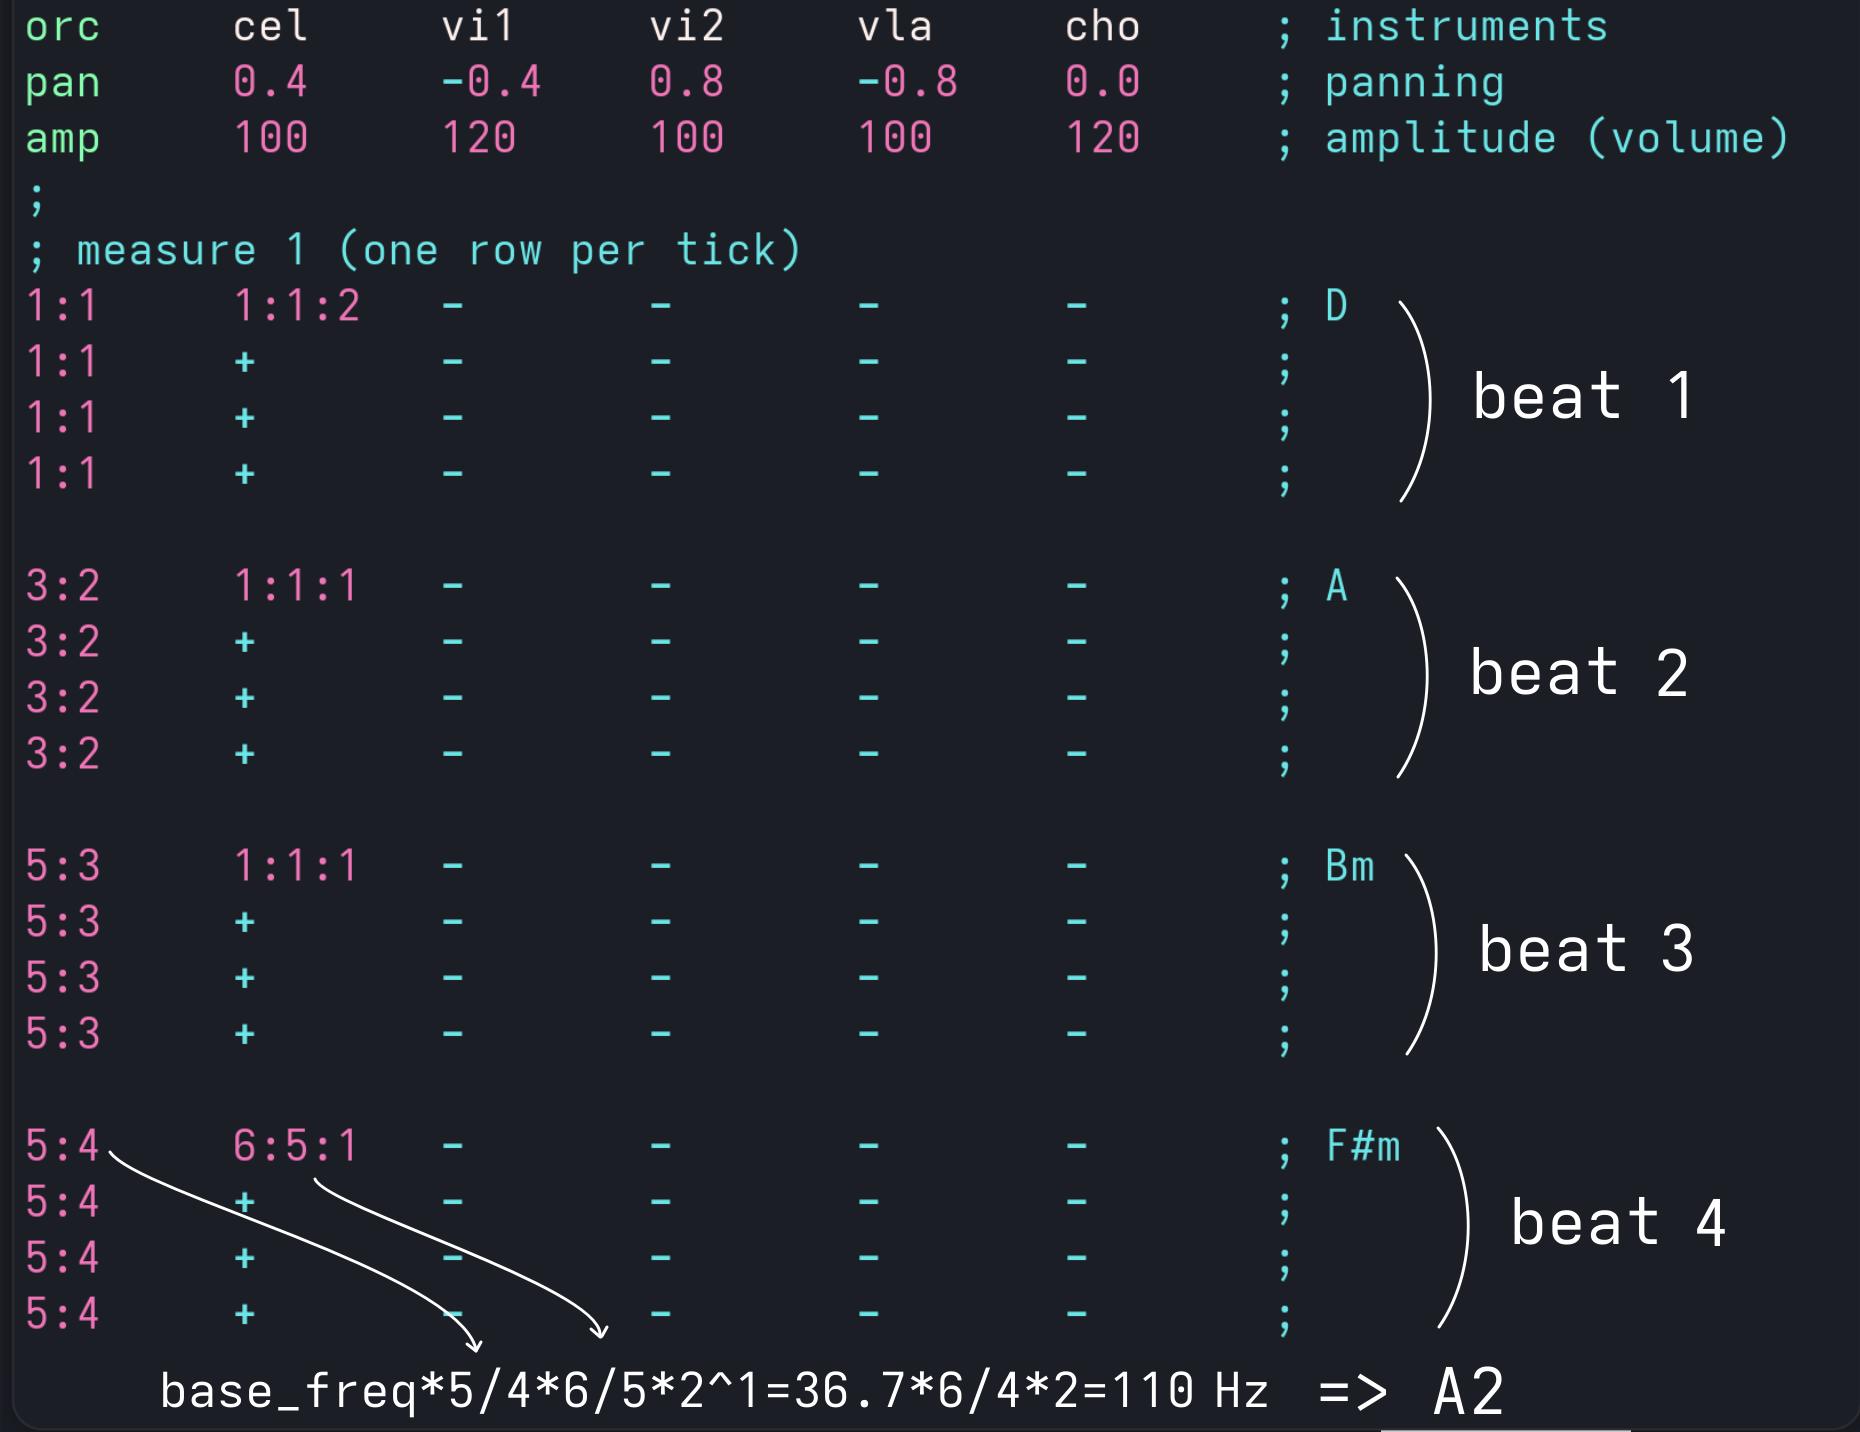Screen dimensions: 1860x1432
Task: Select the 'vi1' instrument column header
Action: pos(478,27)
